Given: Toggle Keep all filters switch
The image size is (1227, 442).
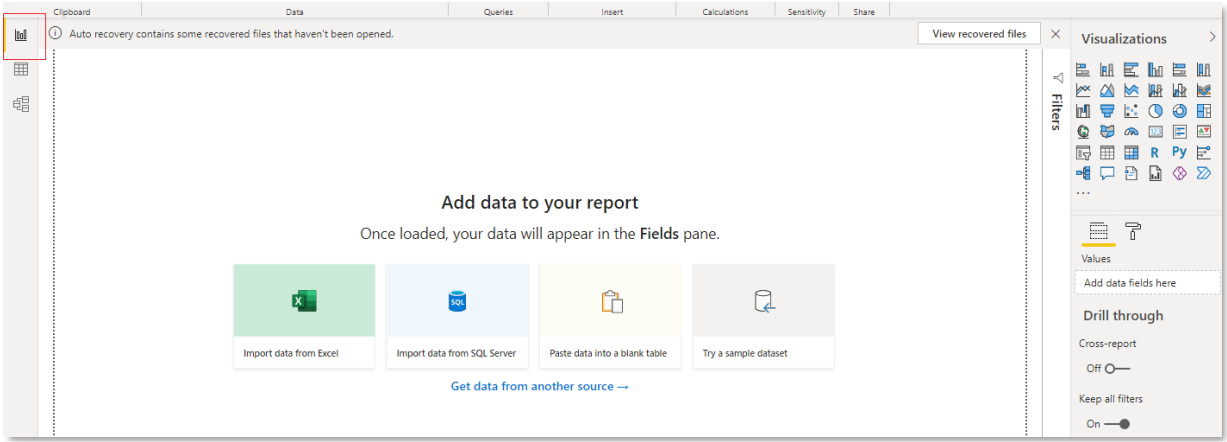Looking at the screenshot, I should point(1117,423).
